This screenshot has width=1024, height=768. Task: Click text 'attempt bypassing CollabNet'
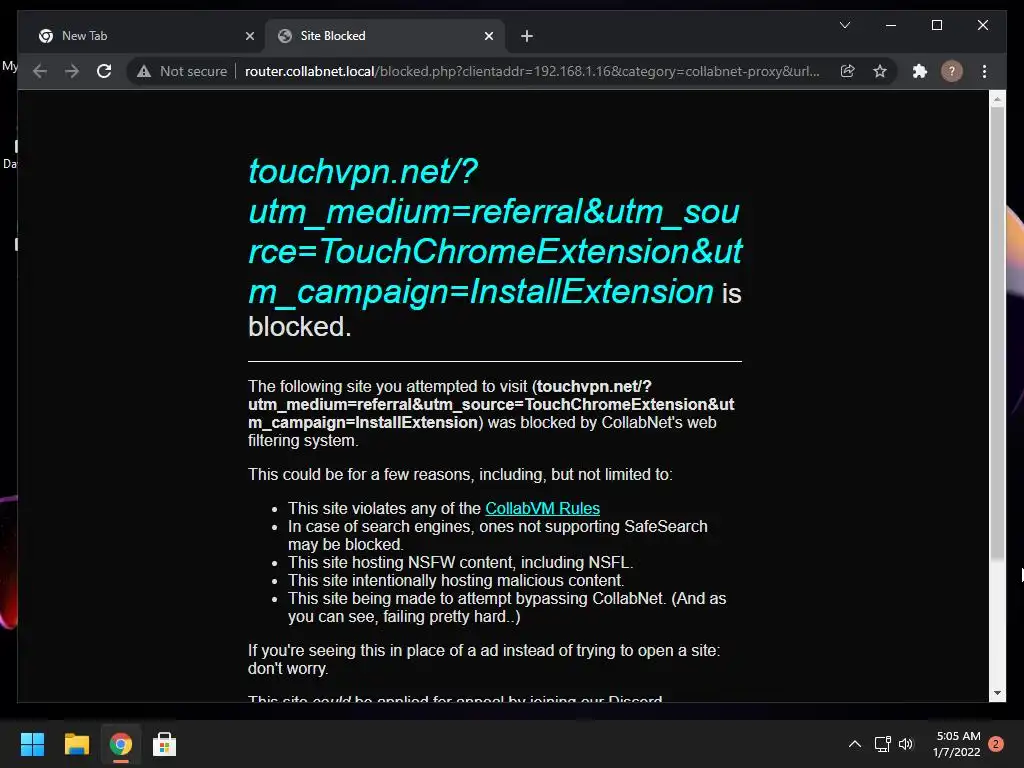pyautogui.click(x=560, y=598)
